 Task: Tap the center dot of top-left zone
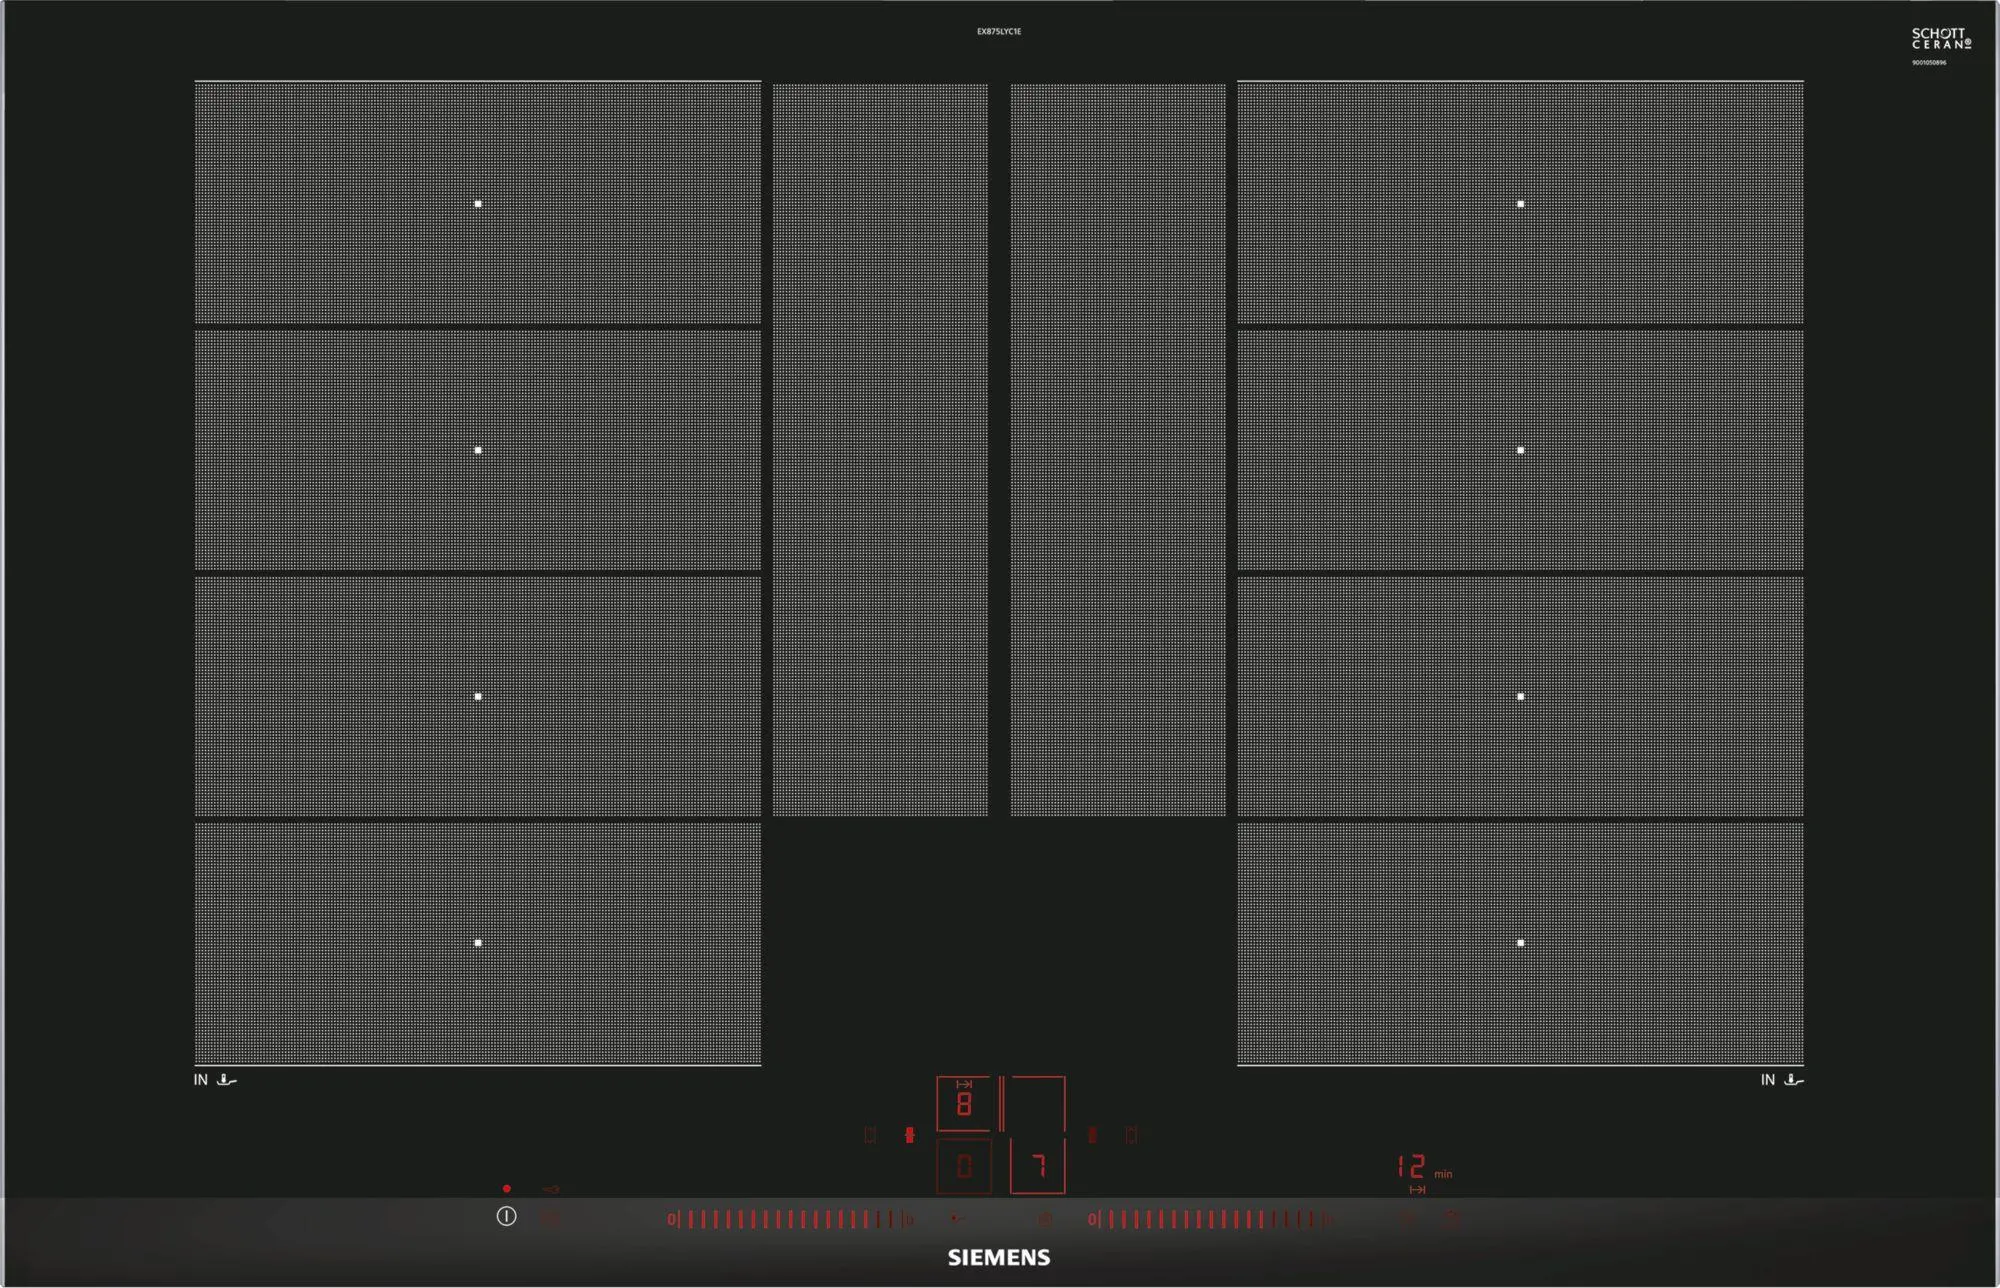pyautogui.click(x=478, y=204)
